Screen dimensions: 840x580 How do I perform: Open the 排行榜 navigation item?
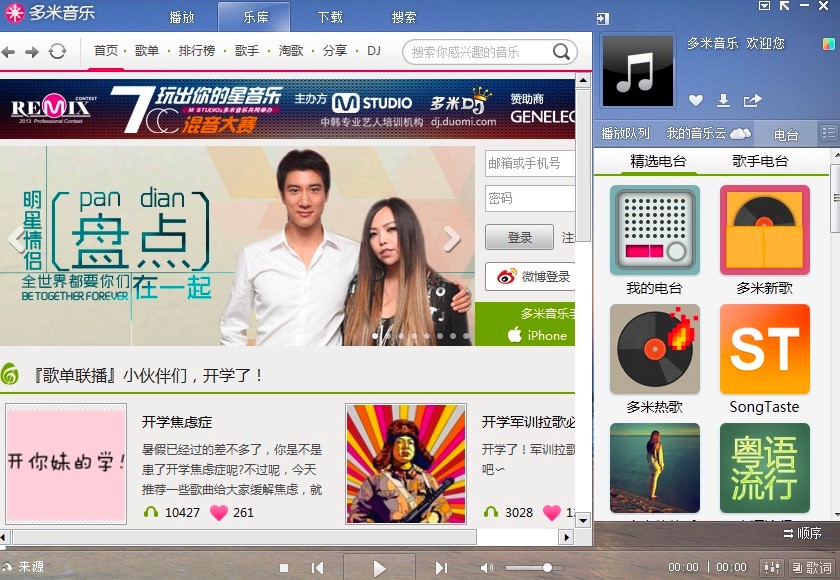[x=197, y=51]
